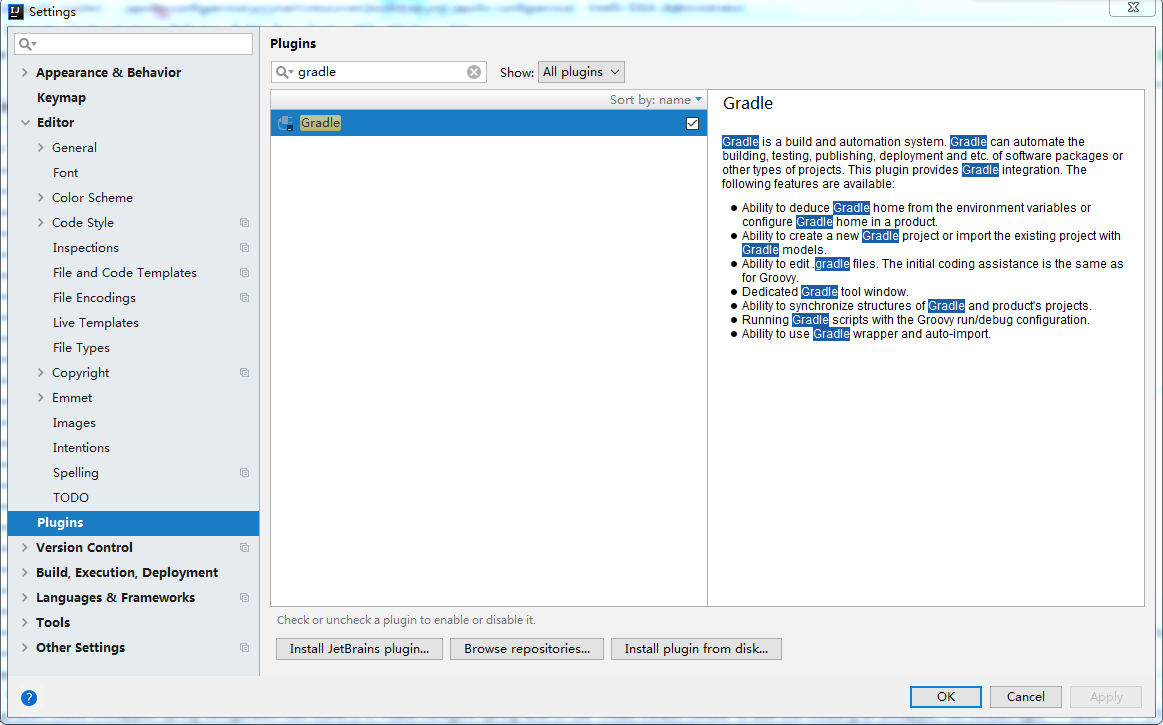Disable the Gradle plugin checkbox
This screenshot has height=725, width=1163.
[692, 123]
